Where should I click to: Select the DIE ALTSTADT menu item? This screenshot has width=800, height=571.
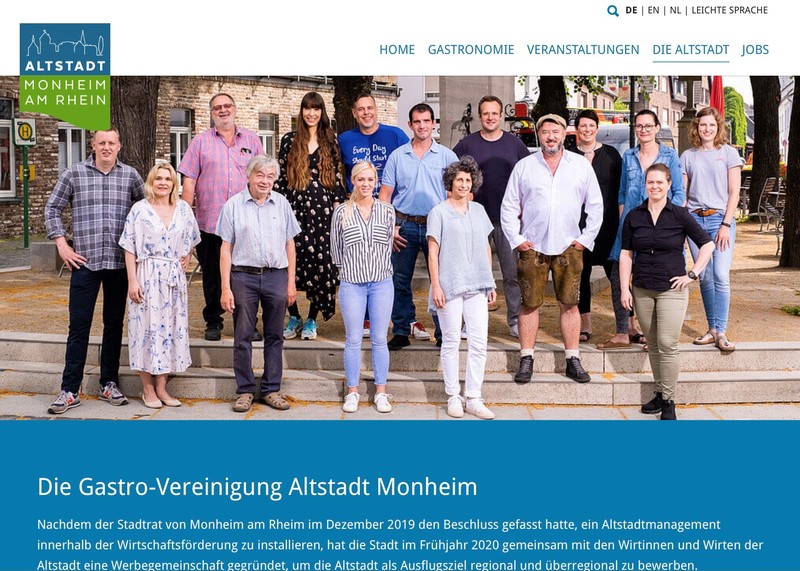coord(691,49)
